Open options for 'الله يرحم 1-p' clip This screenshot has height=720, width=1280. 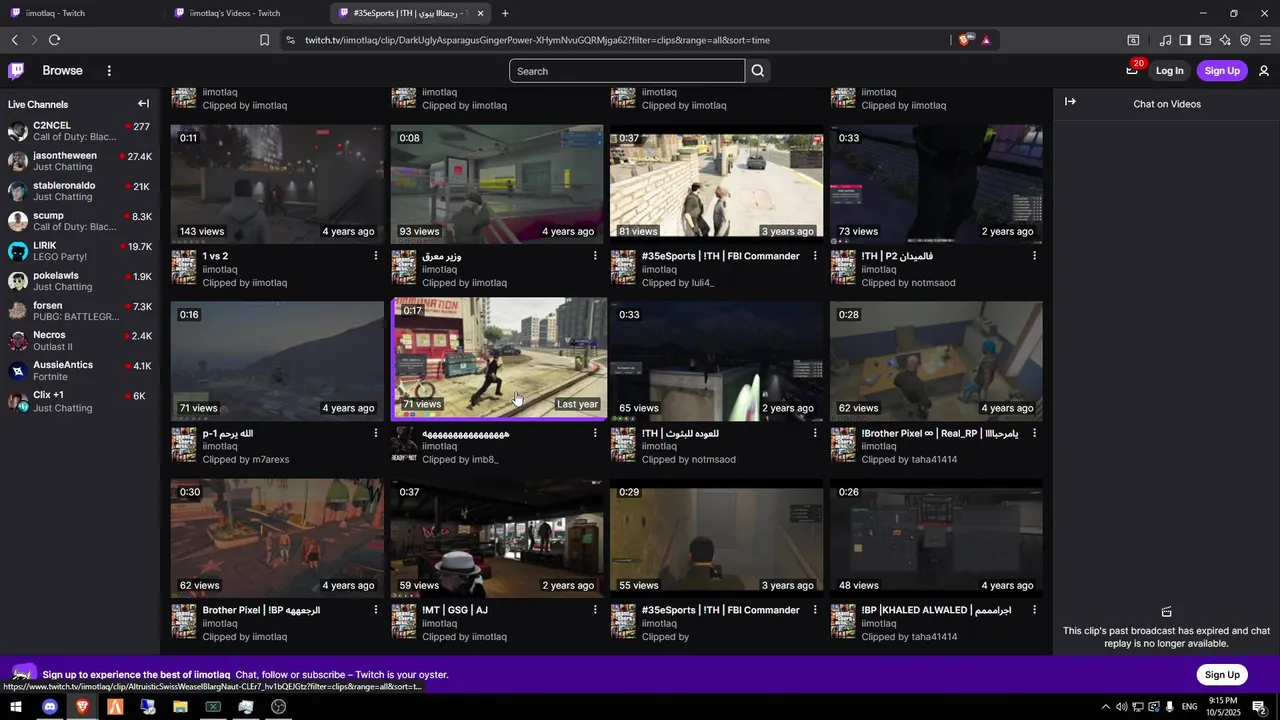coord(376,433)
